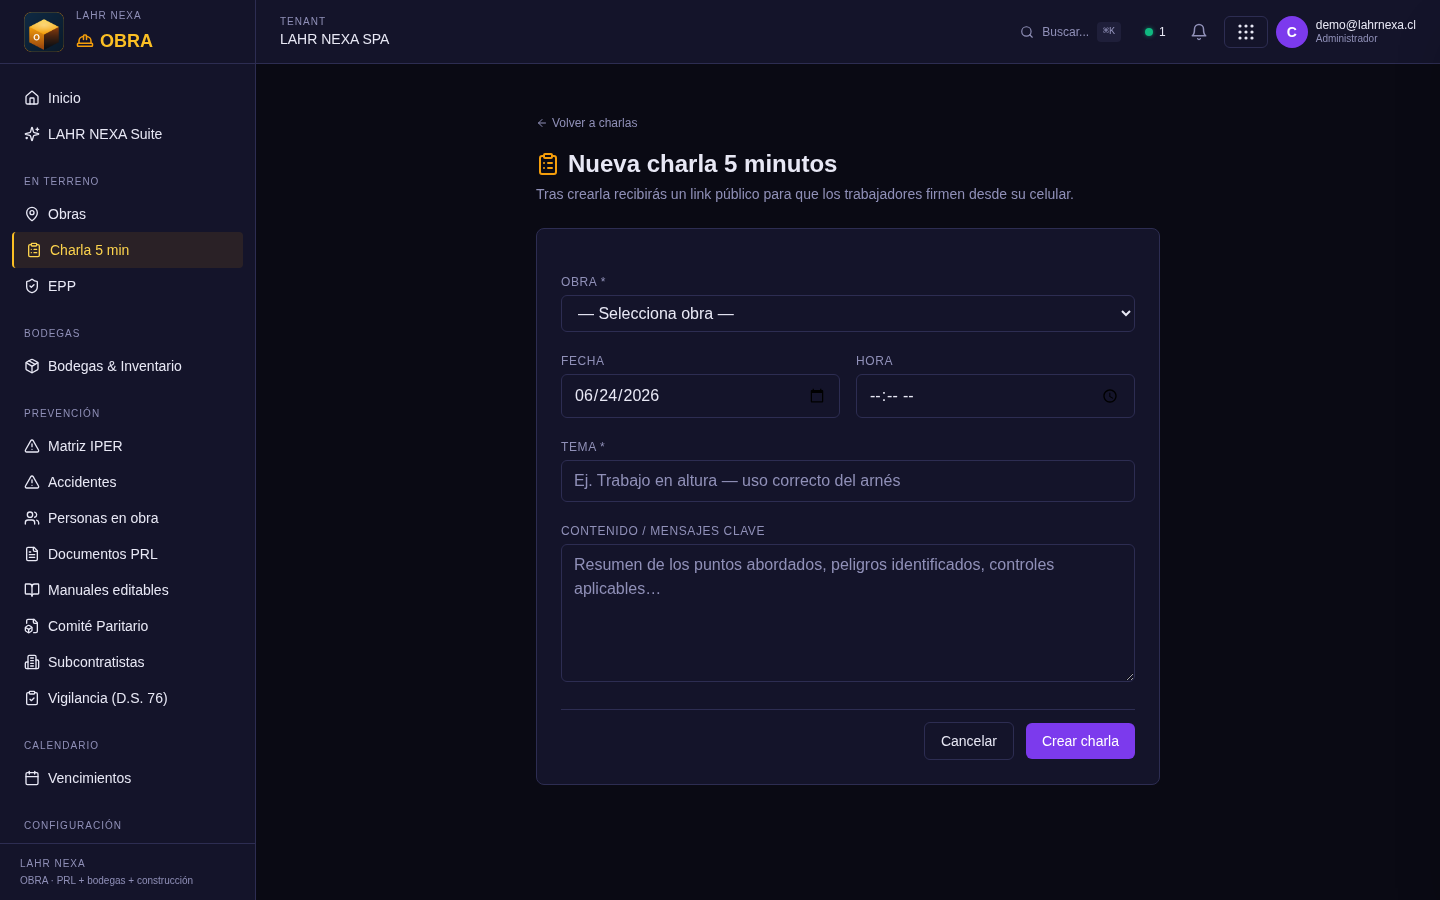Click the LAHR NEXA cube logo
1440x900 pixels.
pos(44,32)
